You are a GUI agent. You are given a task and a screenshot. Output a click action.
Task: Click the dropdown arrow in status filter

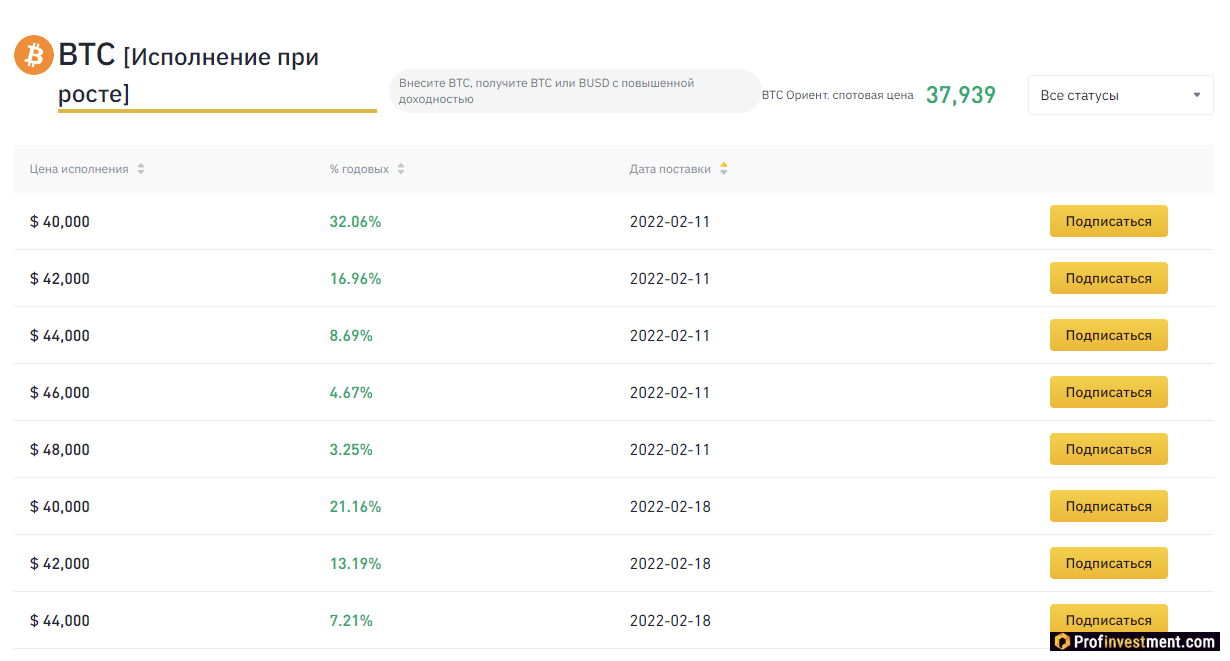pyautogui.click(x=1197, y=95)
